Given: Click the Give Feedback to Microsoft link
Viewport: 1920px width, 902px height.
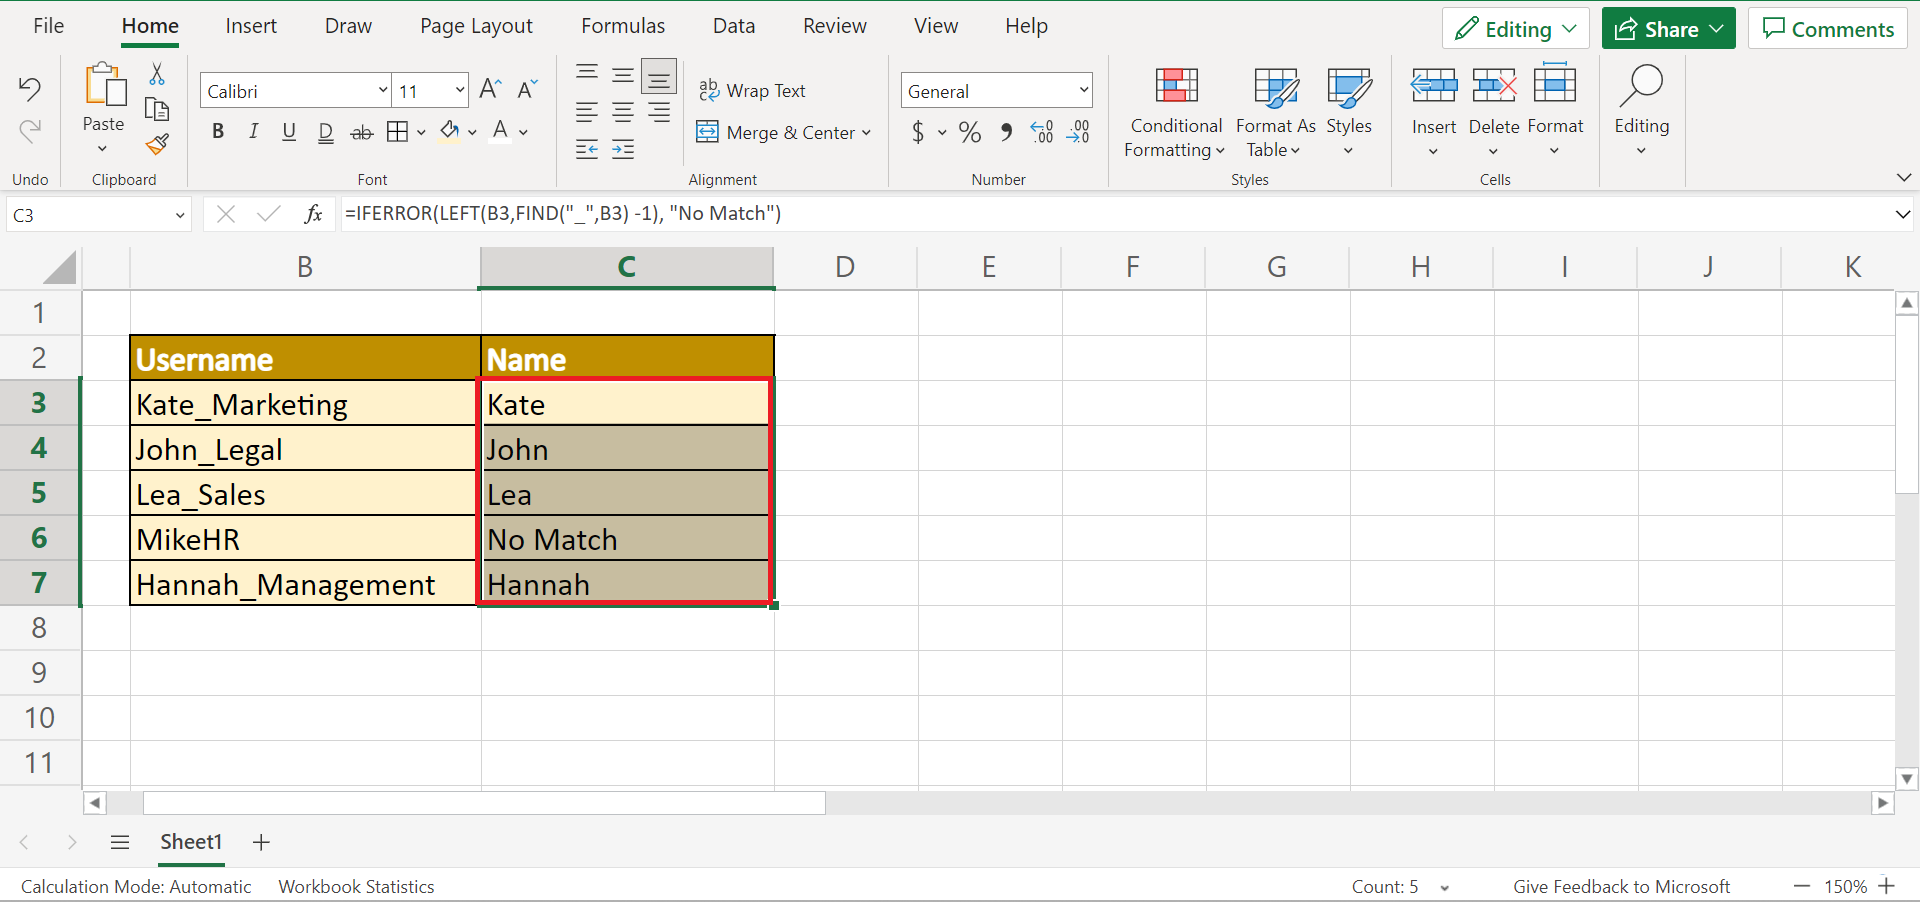Looking at the screenshot, I should 1622,885.
